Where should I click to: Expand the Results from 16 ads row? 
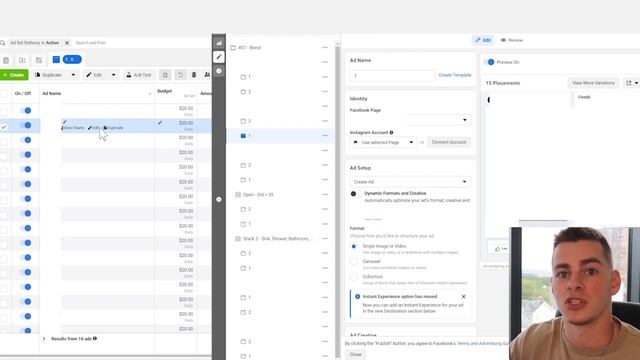click(x=44, y=339)
